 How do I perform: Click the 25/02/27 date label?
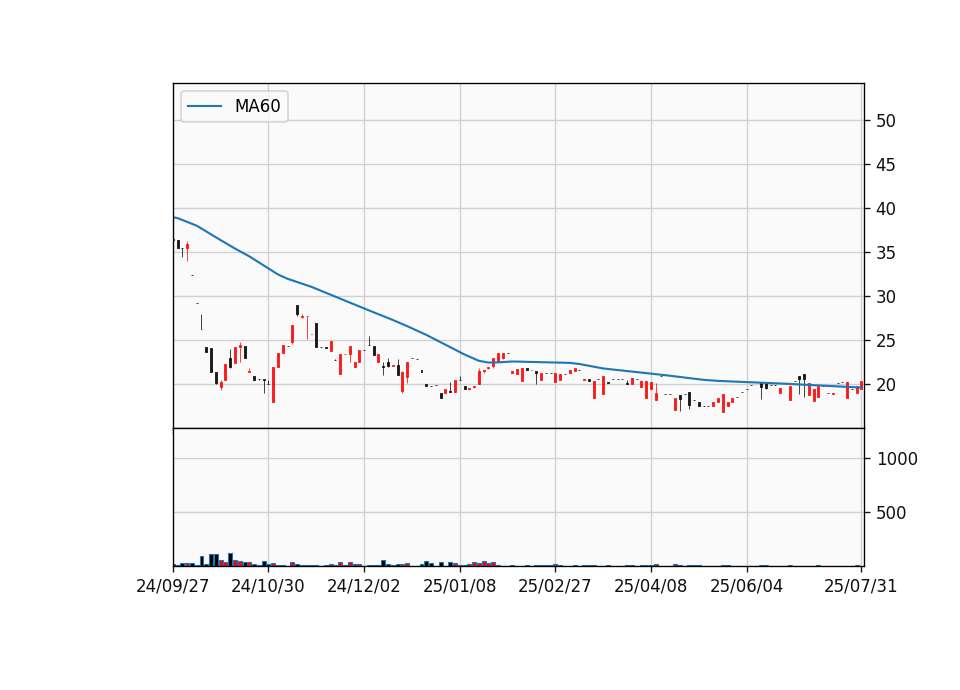click(555, 586)
